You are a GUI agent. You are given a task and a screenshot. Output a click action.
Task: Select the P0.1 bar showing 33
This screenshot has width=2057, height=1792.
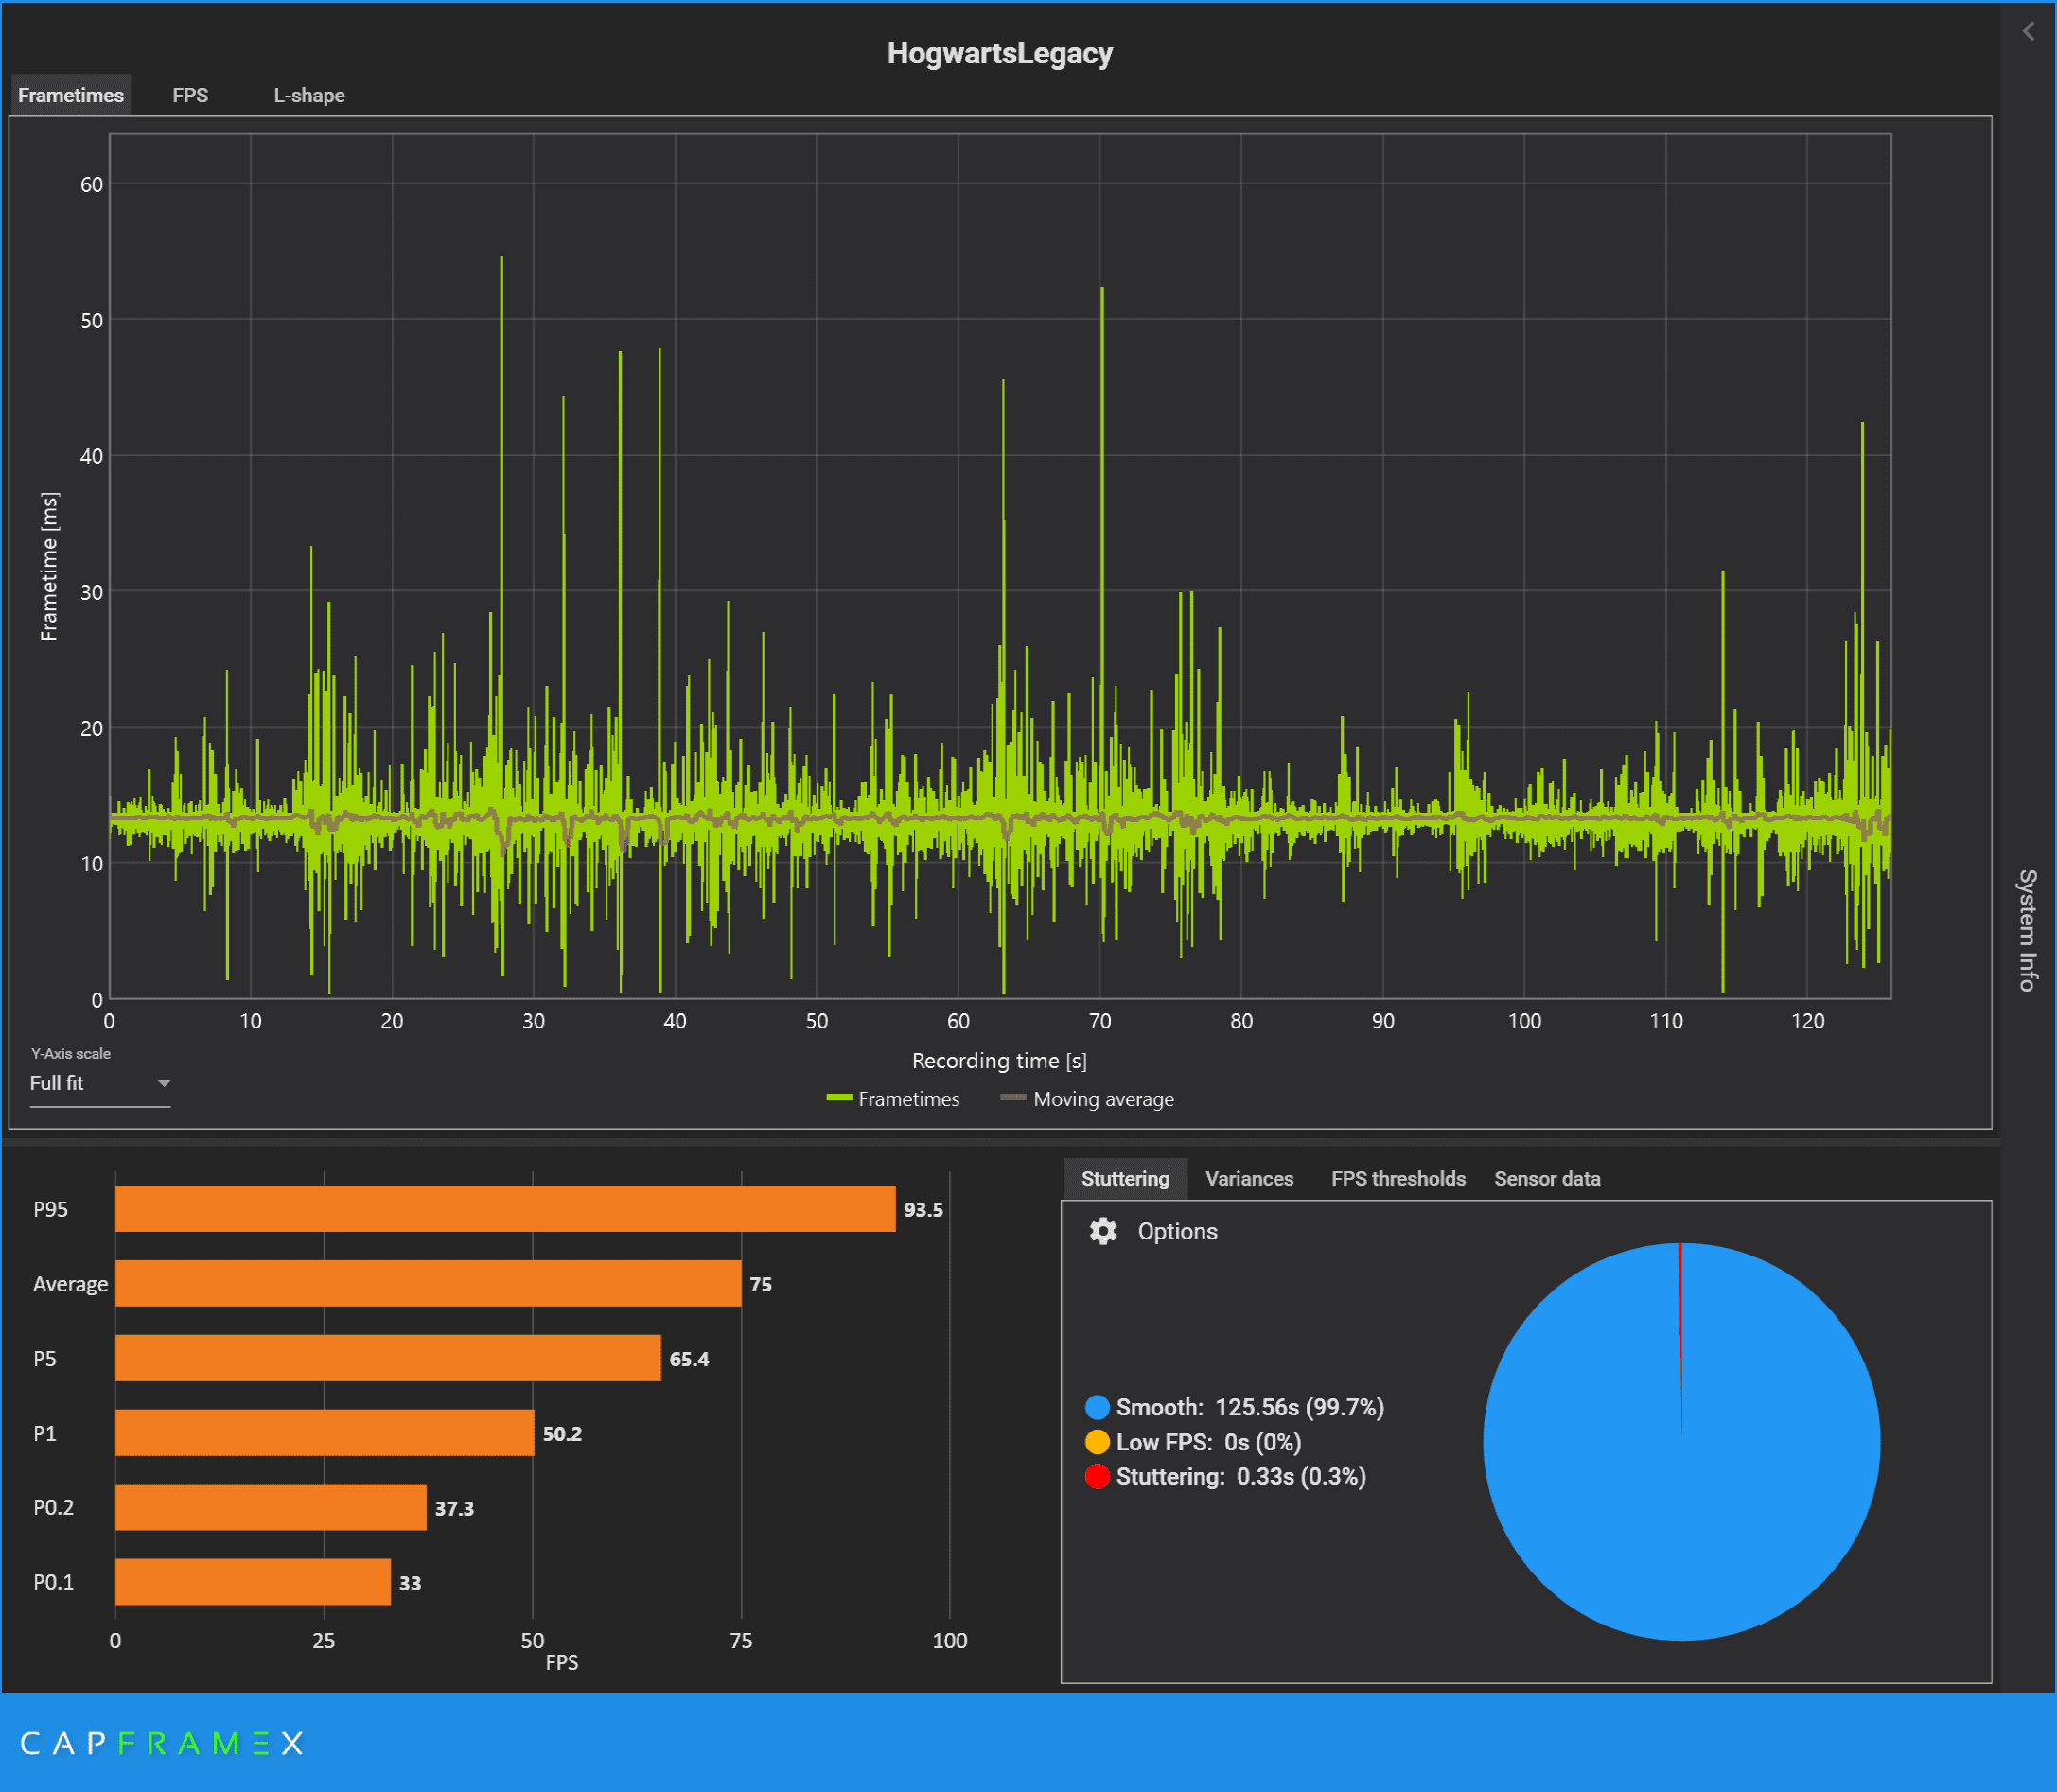[253, 1582]
